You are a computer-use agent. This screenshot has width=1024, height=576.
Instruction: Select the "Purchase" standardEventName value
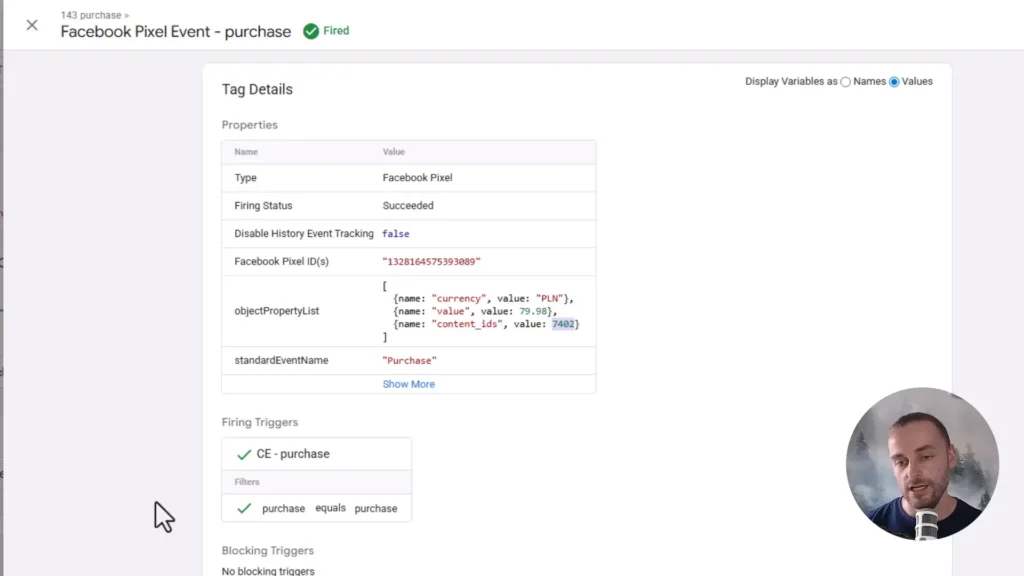409,360
